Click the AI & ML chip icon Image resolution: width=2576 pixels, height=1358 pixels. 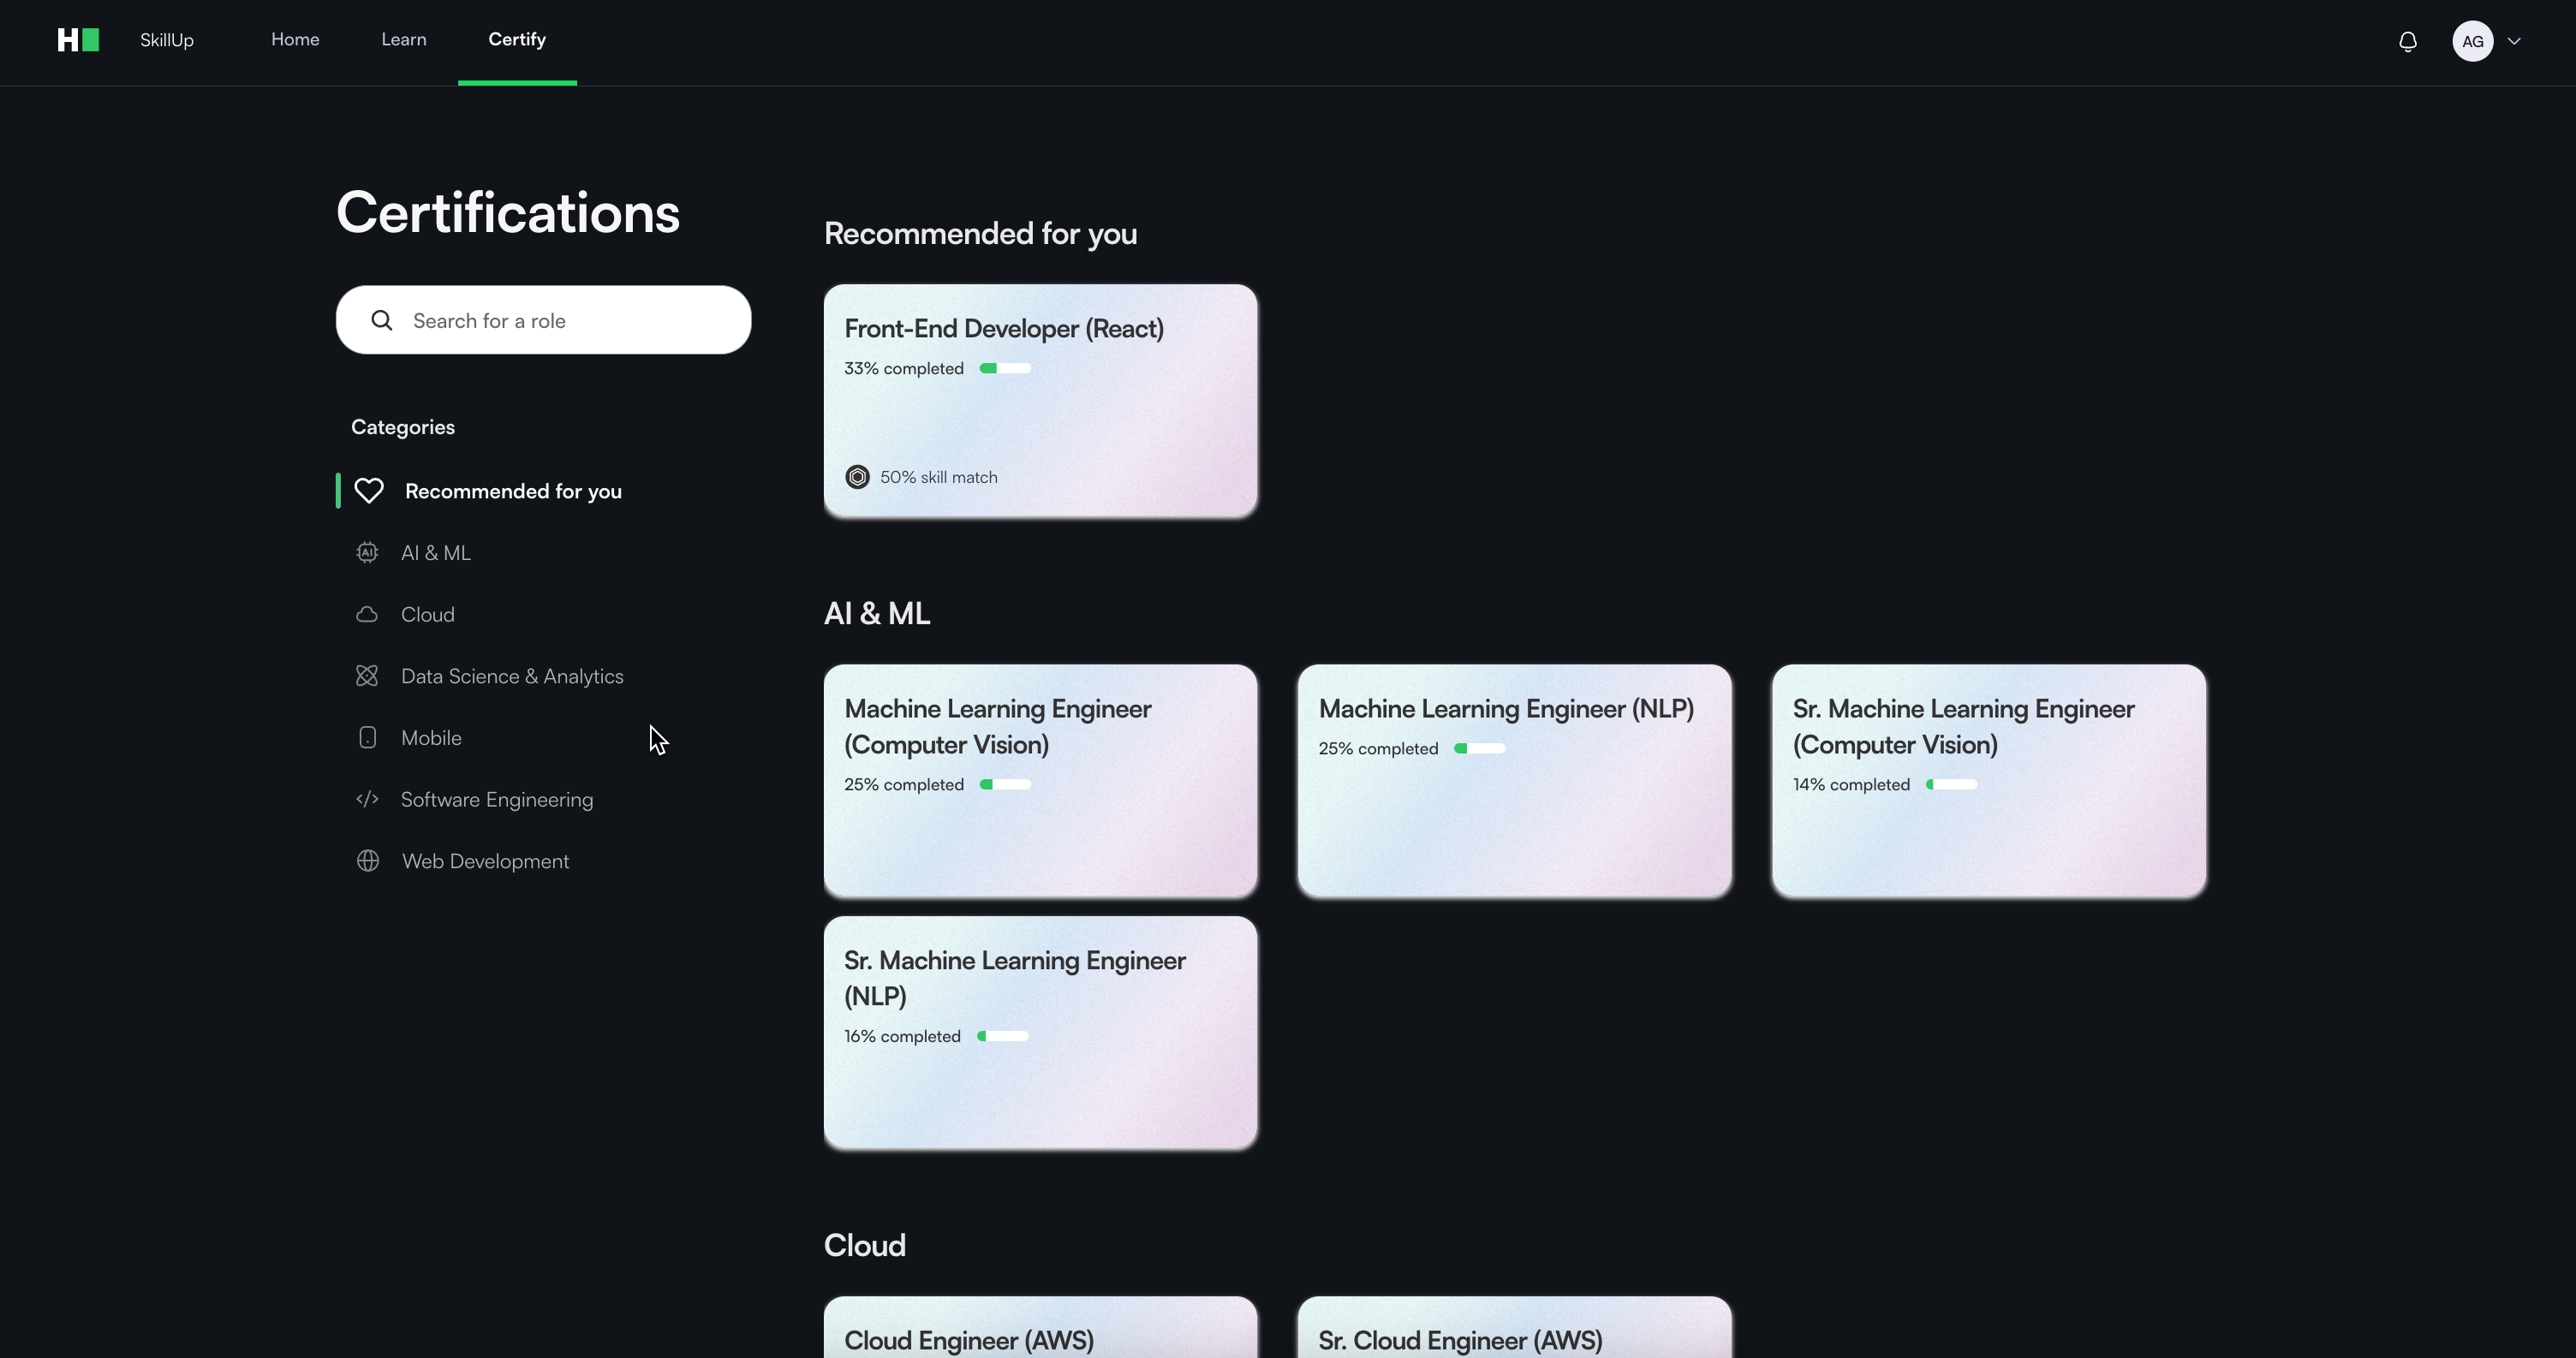point(367,553)
